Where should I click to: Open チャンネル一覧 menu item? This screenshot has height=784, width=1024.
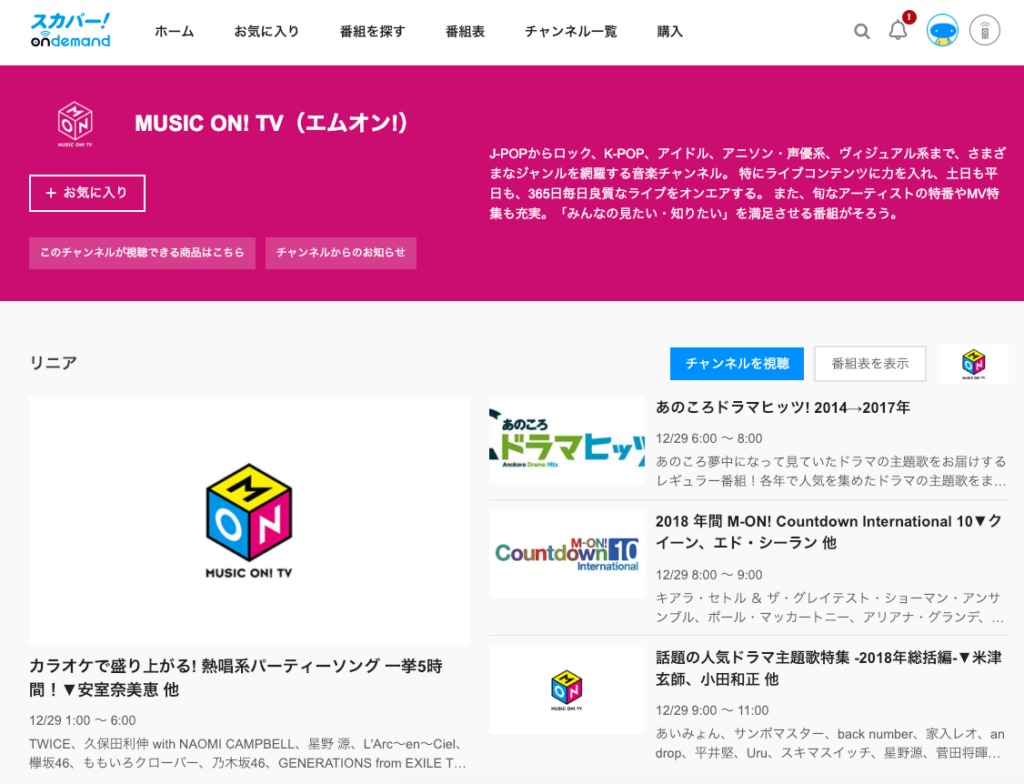point(571,31)
